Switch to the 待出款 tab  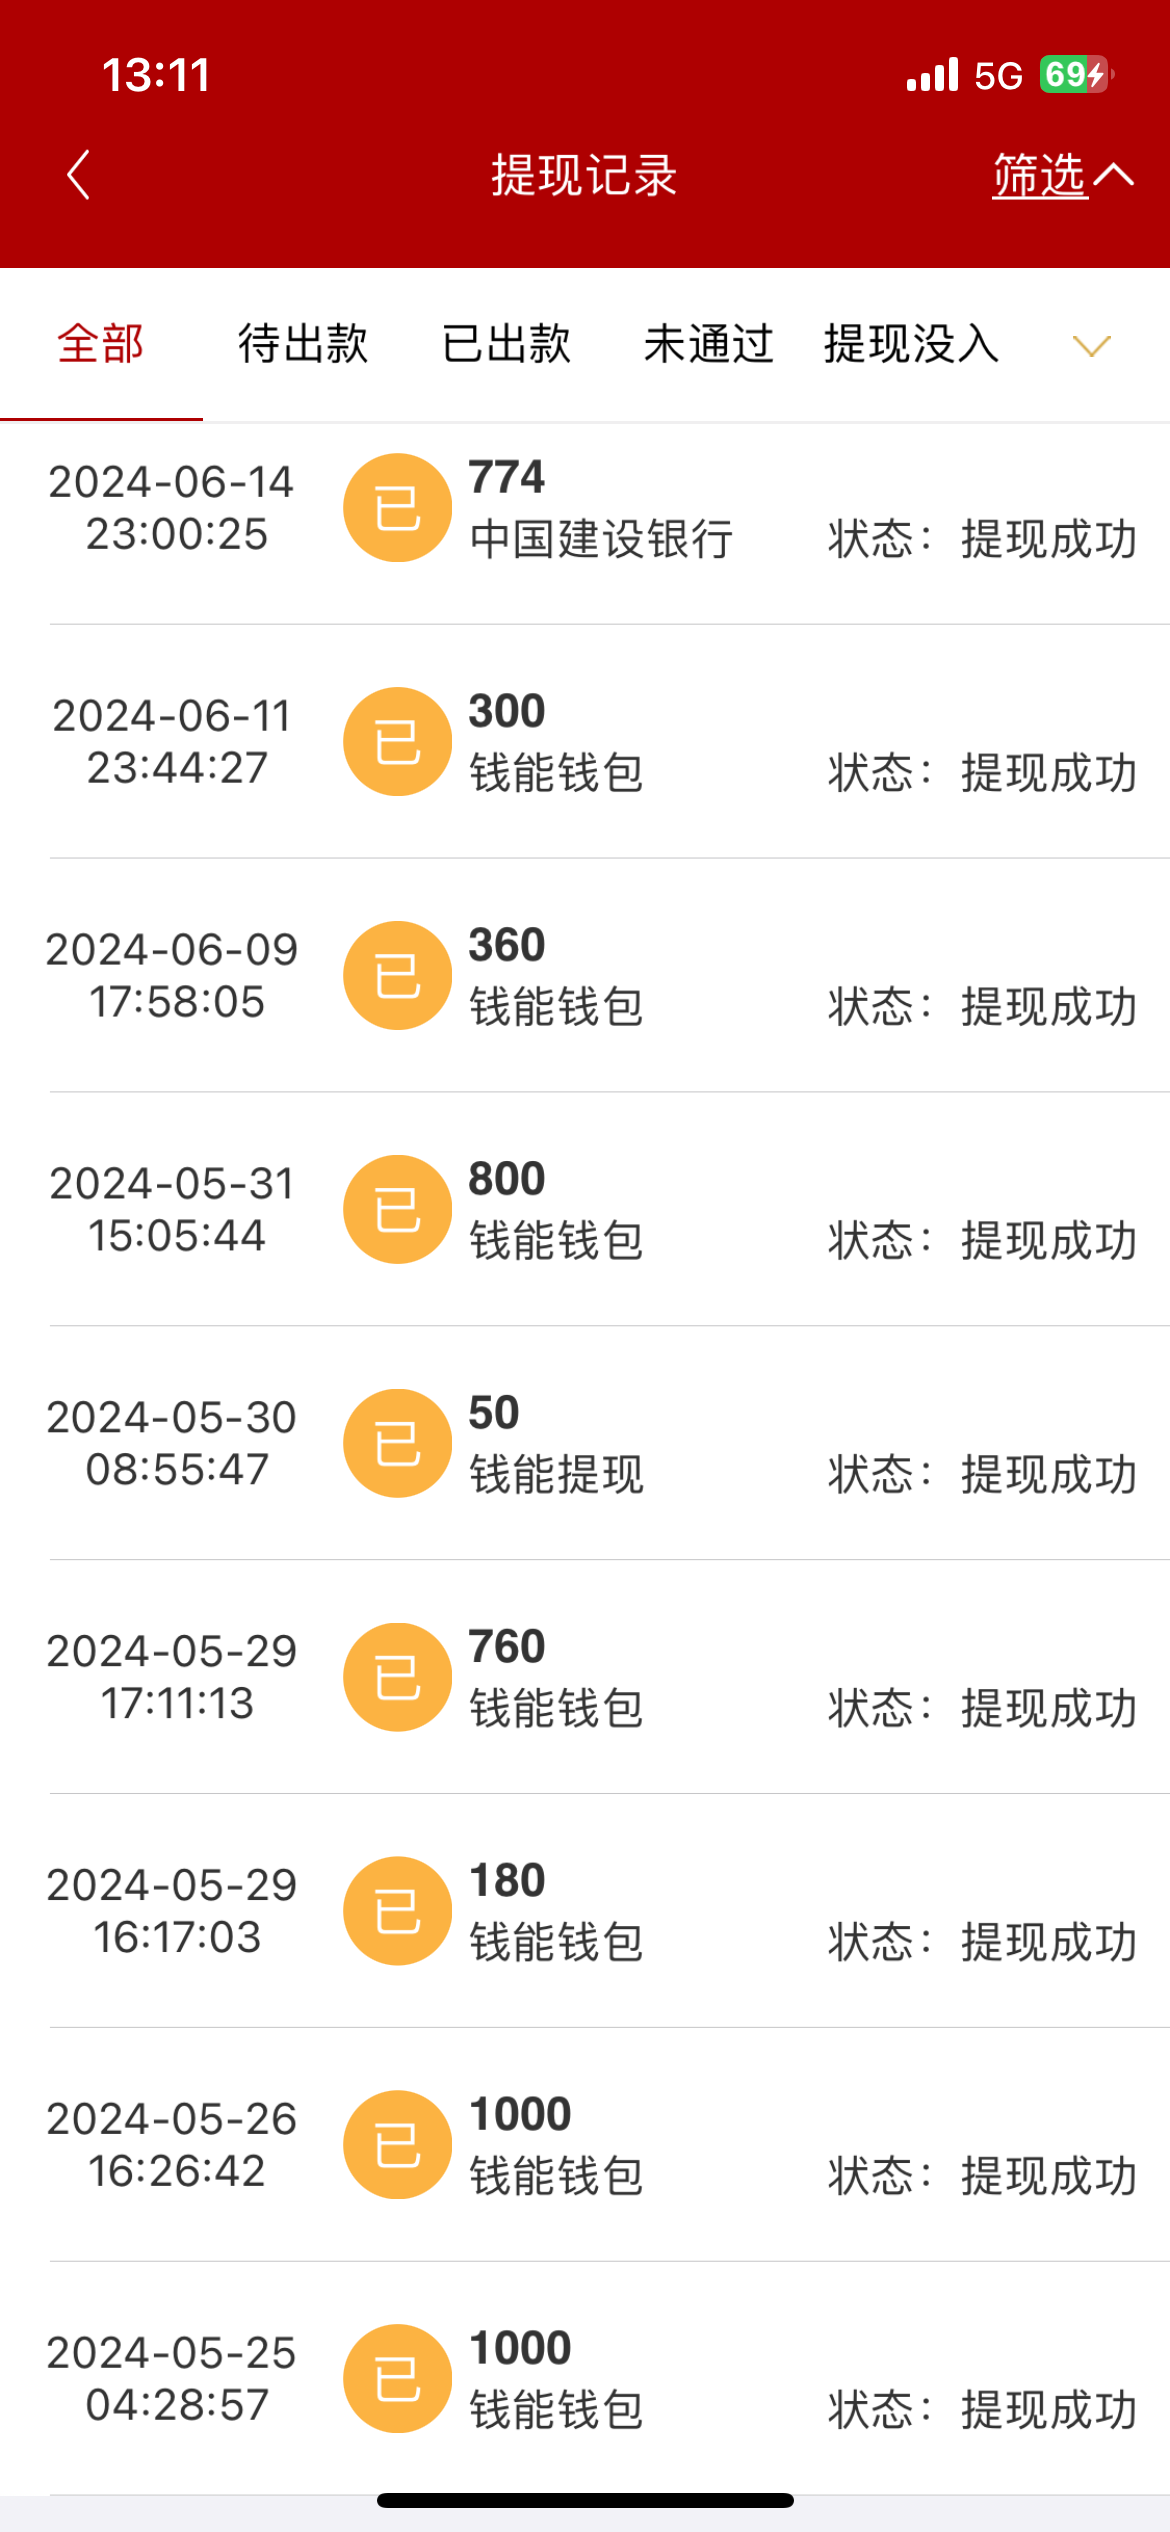click(x=303, y=344)
